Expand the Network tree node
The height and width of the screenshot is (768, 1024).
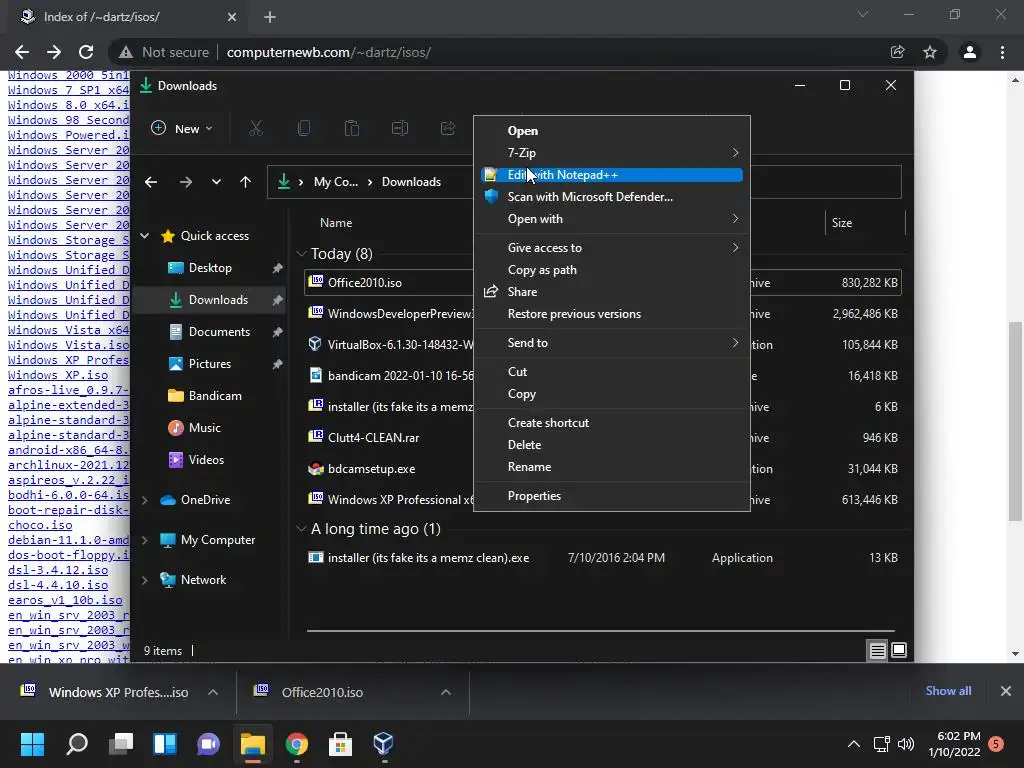[145, 580]
